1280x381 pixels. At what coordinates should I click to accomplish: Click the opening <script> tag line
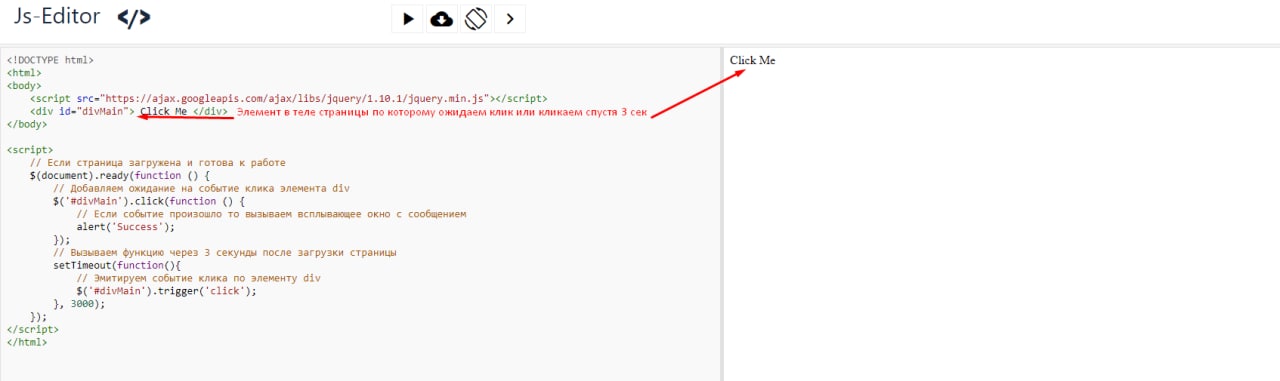click(x=29, y=150)
